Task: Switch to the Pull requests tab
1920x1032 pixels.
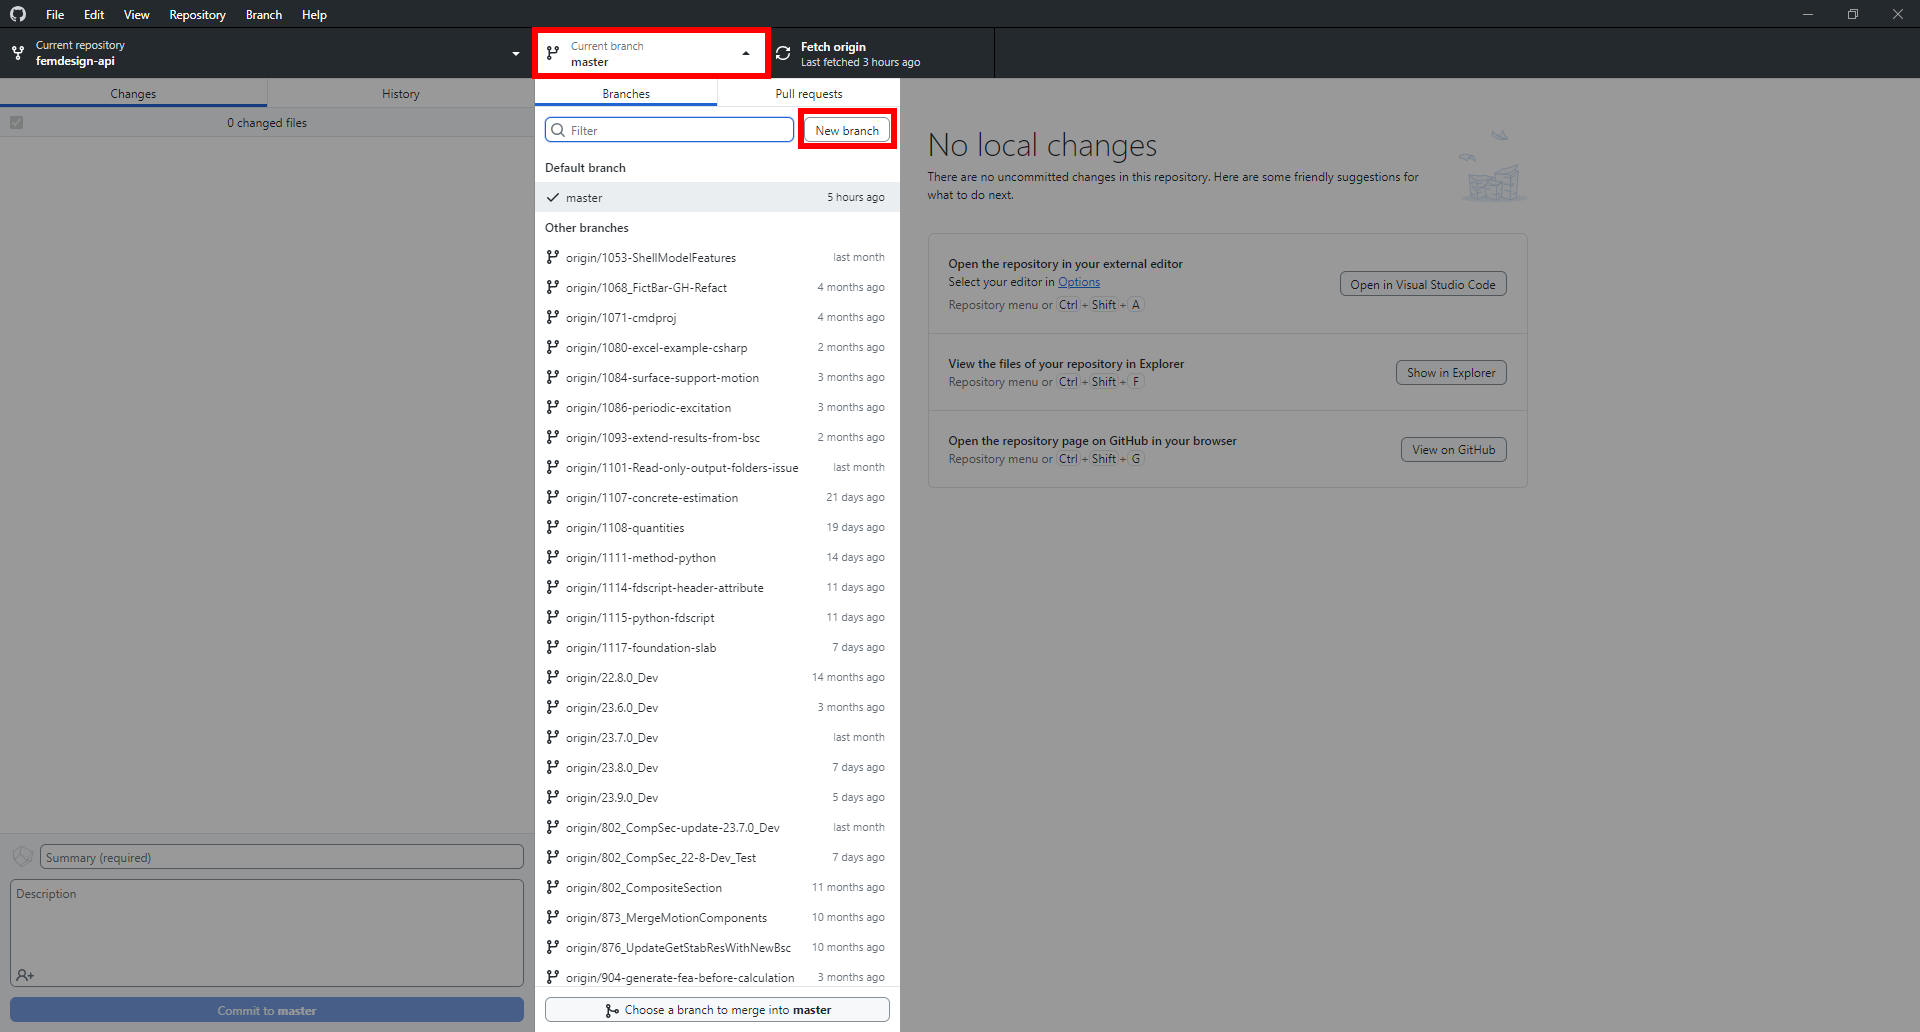Action: 808,93
